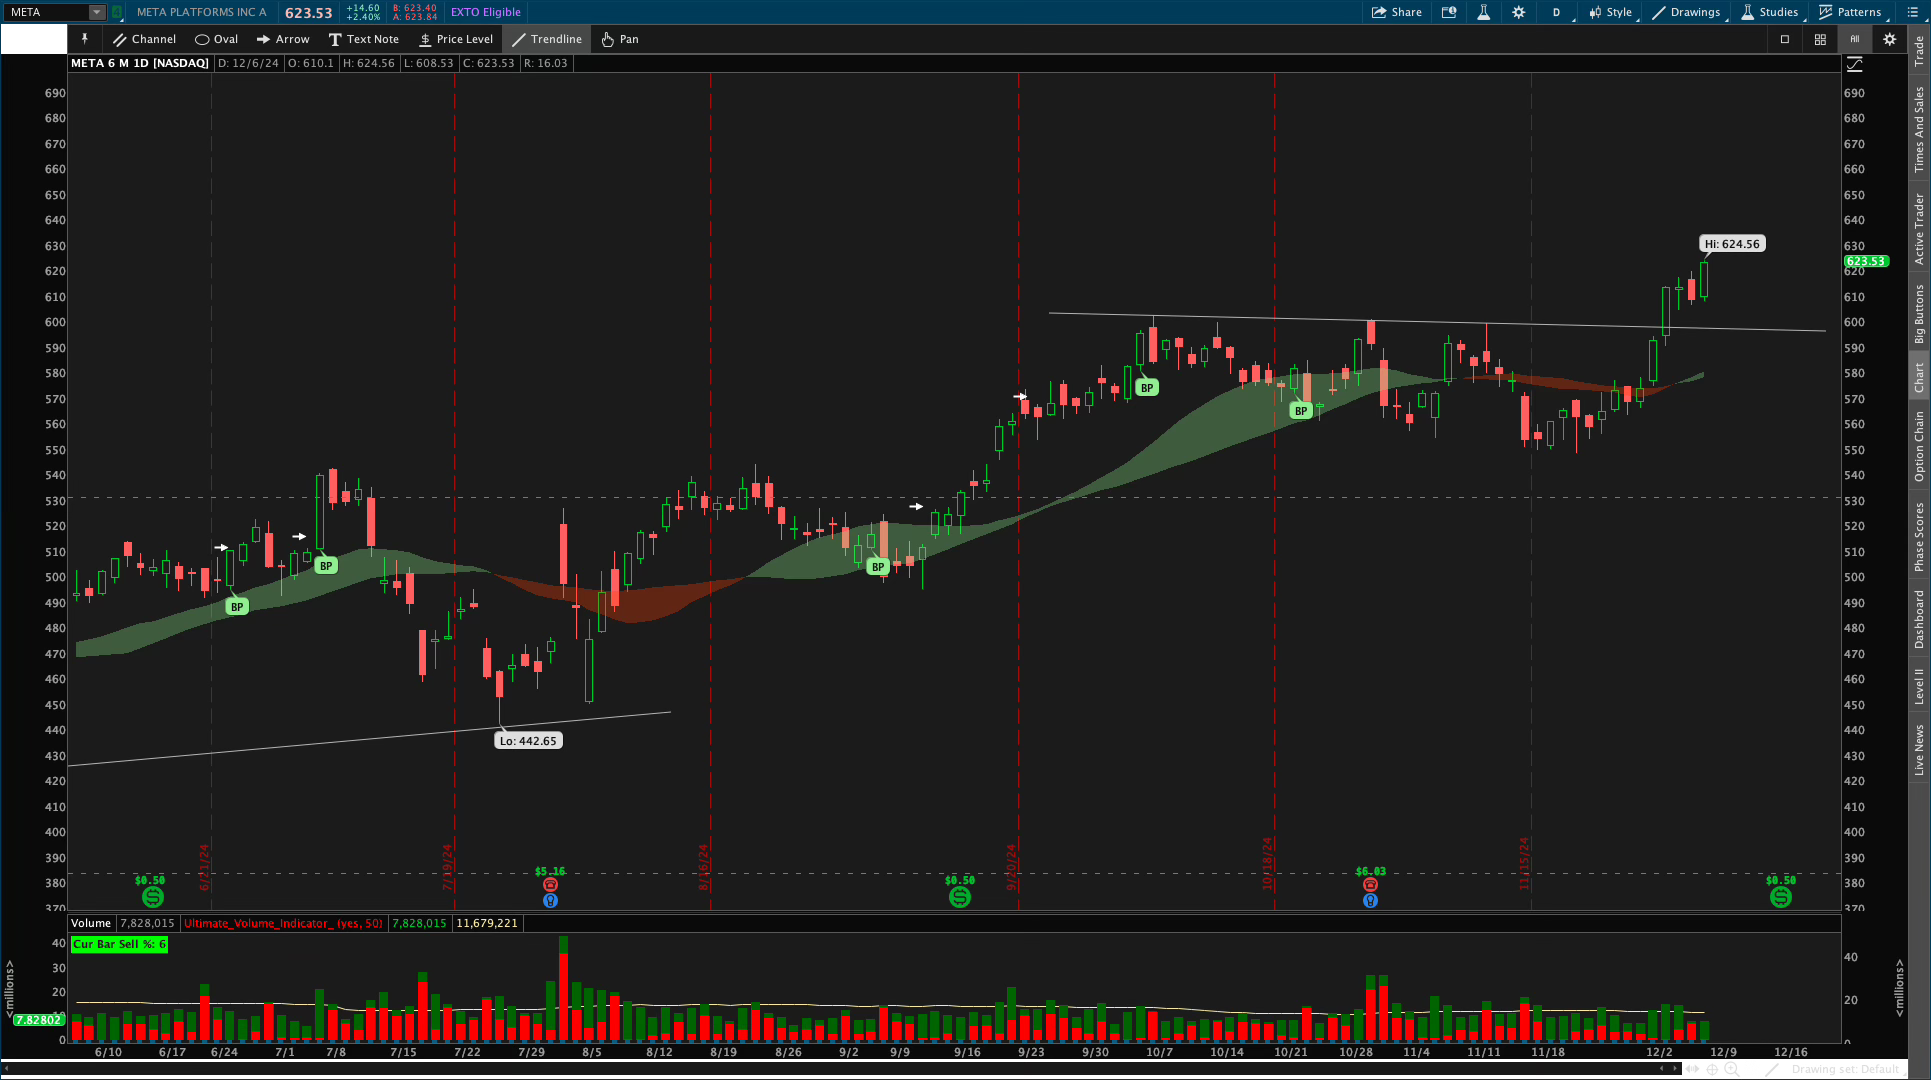Toggle the All charts view button

1854,39
